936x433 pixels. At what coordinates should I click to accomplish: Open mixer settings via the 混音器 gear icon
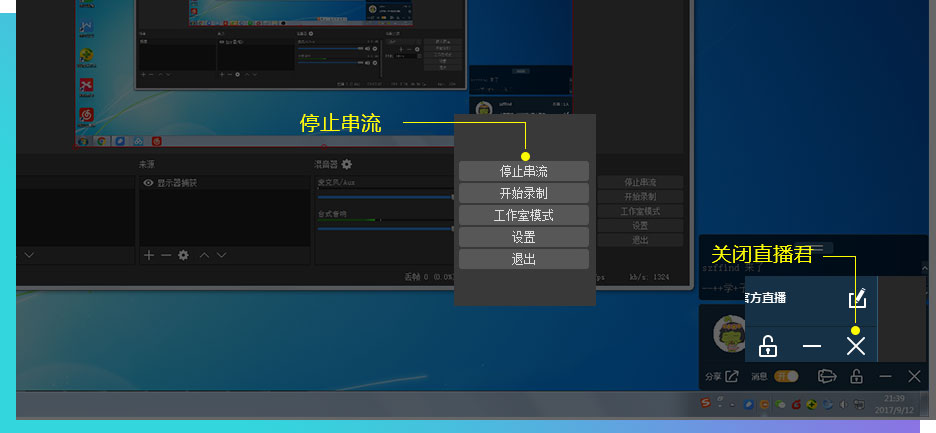point(347,164)
